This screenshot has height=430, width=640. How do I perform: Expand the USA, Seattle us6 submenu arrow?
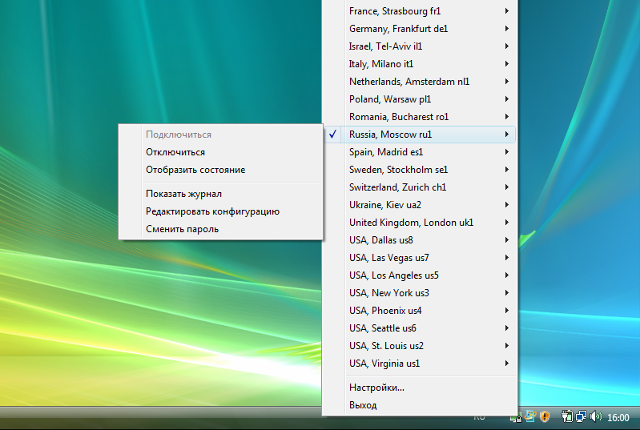click(507, 328)
